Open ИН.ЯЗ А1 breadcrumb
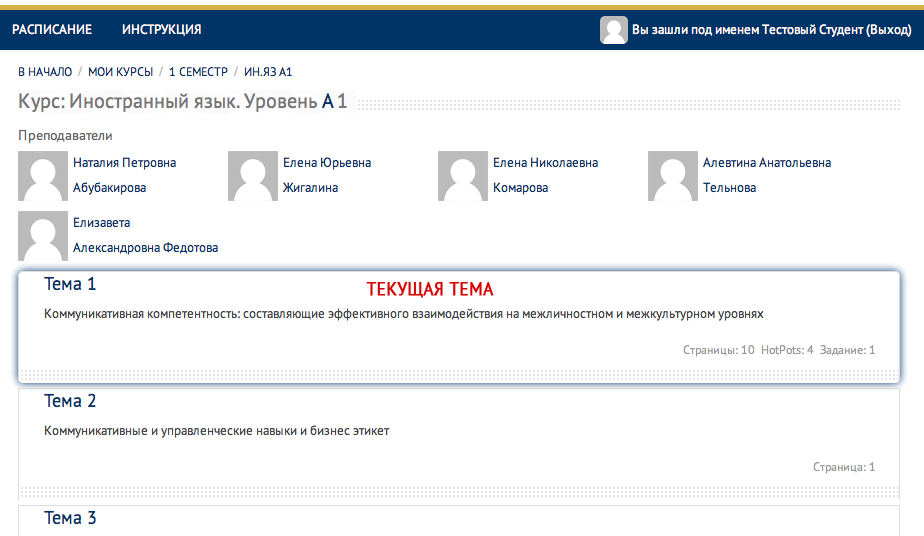Screen dimensions: 924x536 tap(268, 72)
